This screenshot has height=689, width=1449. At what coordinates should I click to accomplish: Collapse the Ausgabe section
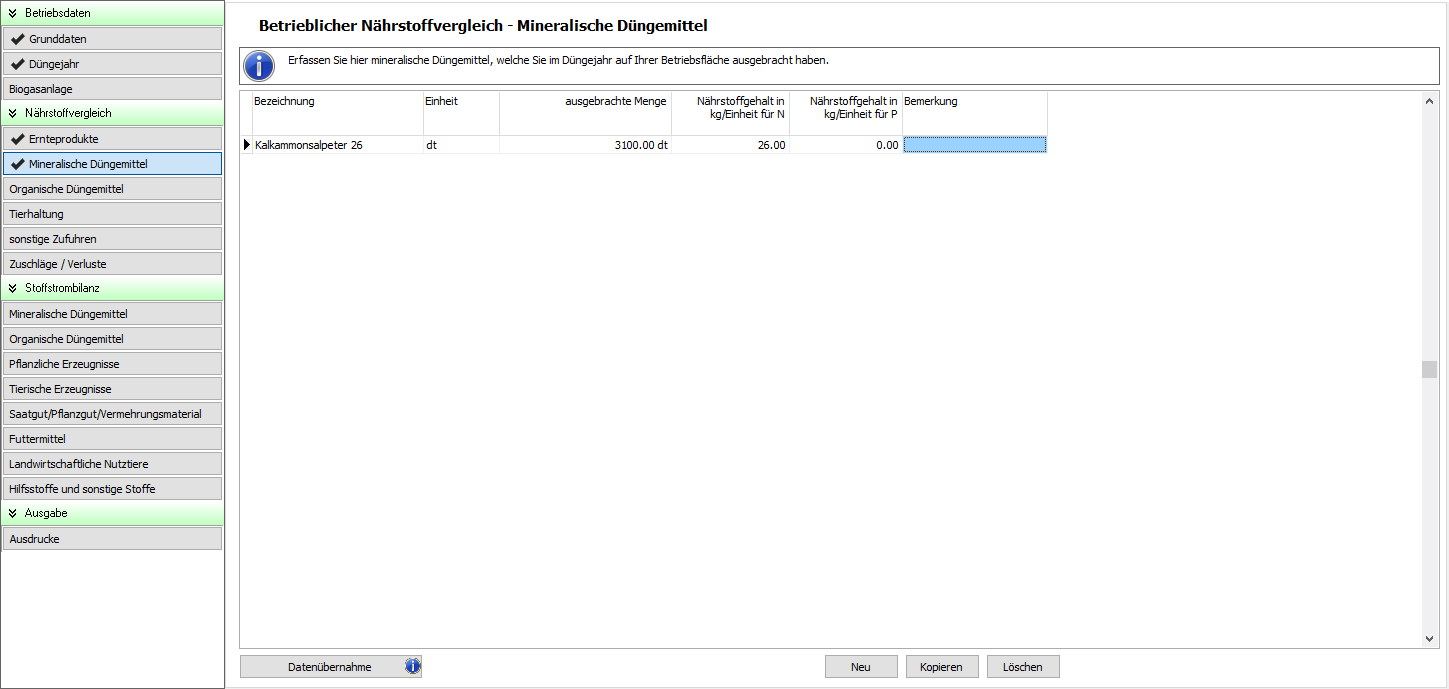pyautogui.click(x=13, y=513)
